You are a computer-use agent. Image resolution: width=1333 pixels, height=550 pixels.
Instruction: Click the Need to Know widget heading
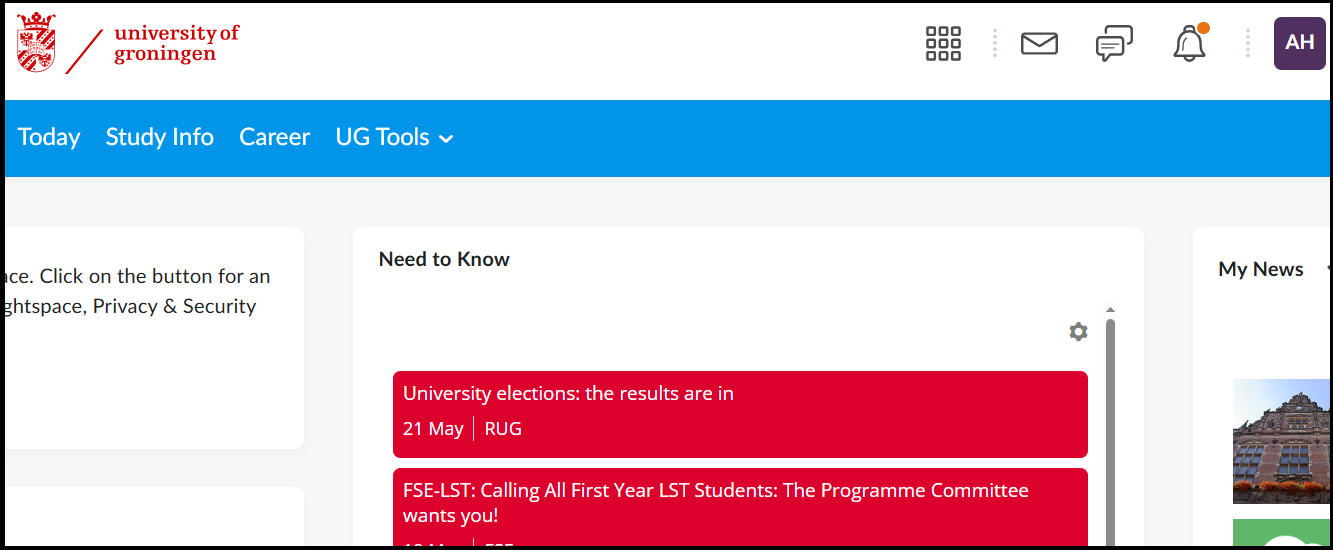(444, 259)
